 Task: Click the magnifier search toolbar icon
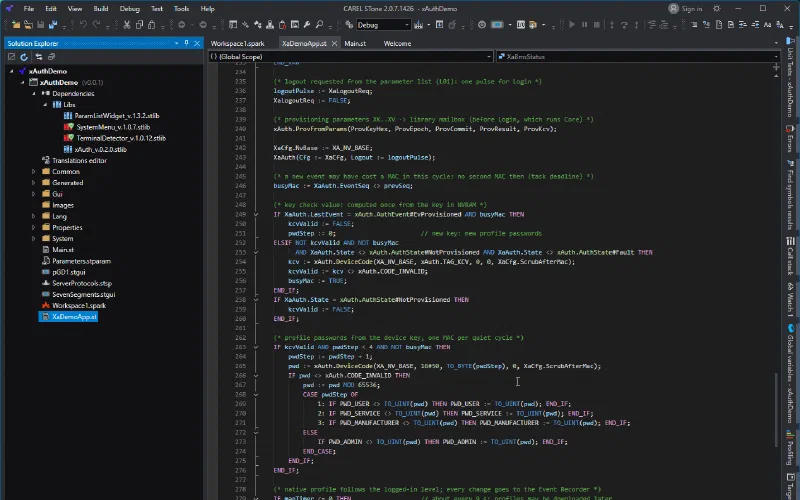tap(319, 24)
